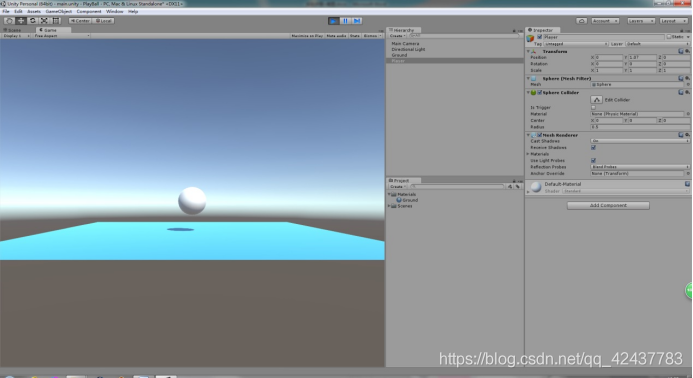Open the File menu

pos(6,11)
